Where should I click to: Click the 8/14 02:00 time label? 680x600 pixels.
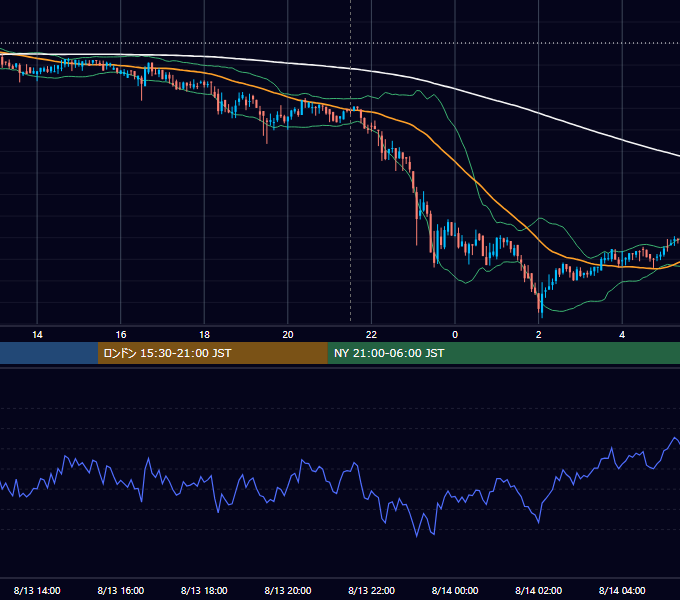(x=538, y=590)
